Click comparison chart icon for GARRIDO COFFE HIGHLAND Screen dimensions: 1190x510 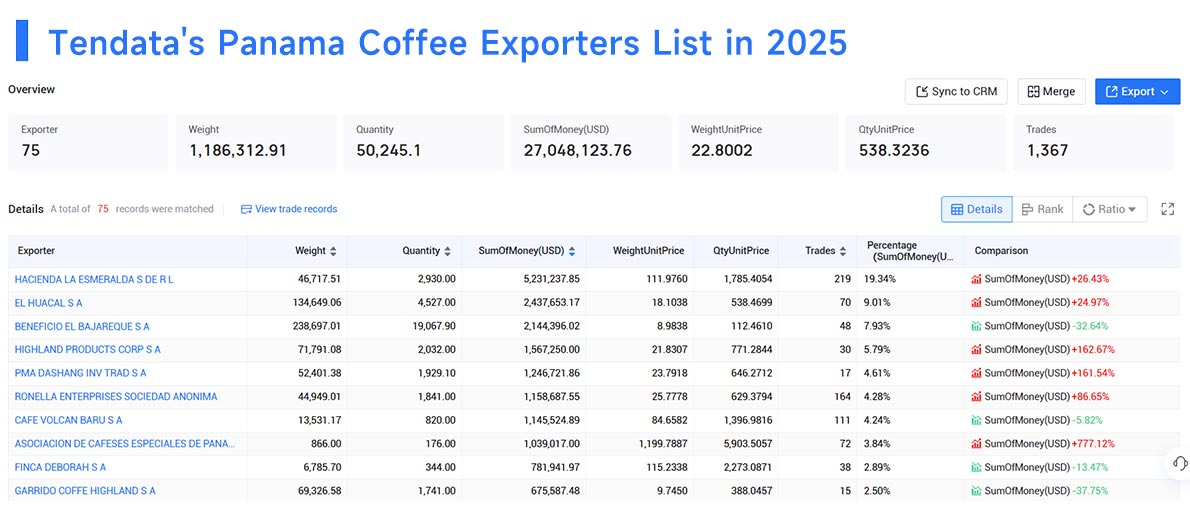click(977, 491)
